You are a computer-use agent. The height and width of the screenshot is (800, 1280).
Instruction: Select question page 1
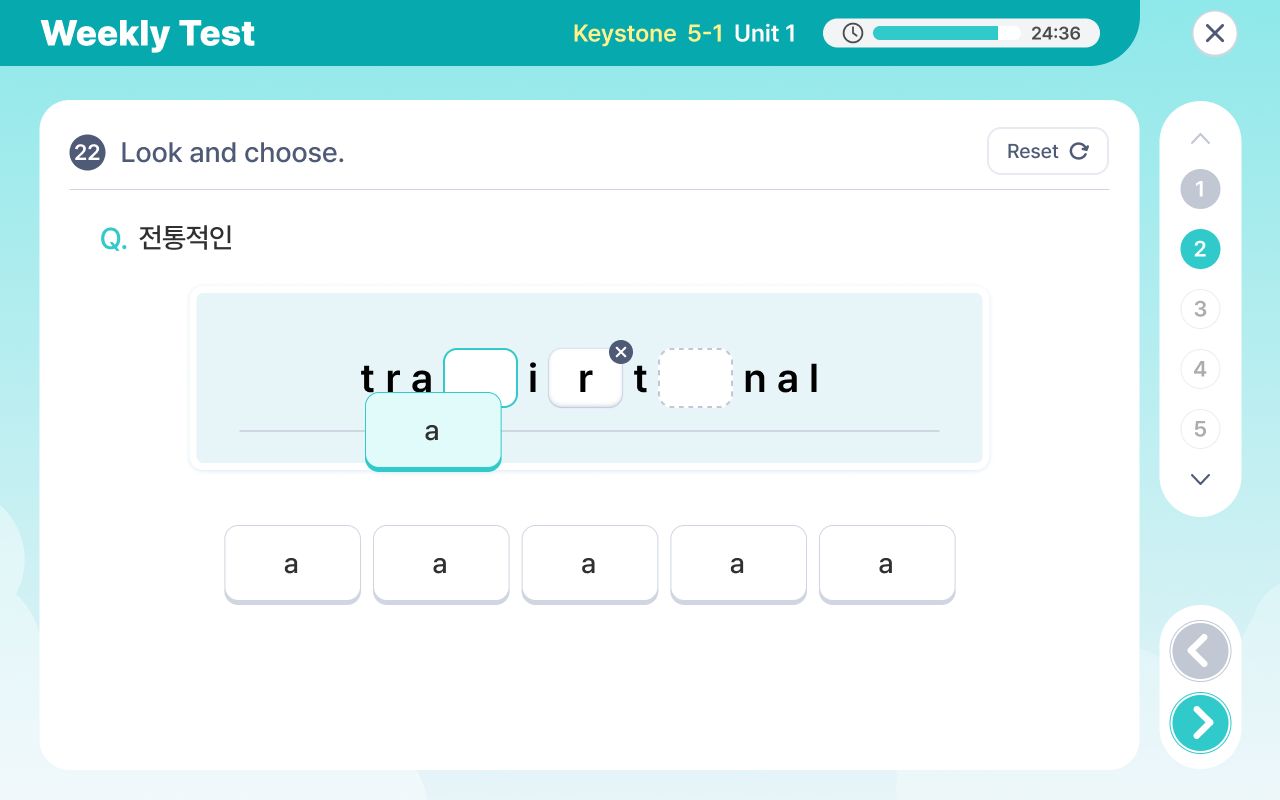tap(1200, 189)
